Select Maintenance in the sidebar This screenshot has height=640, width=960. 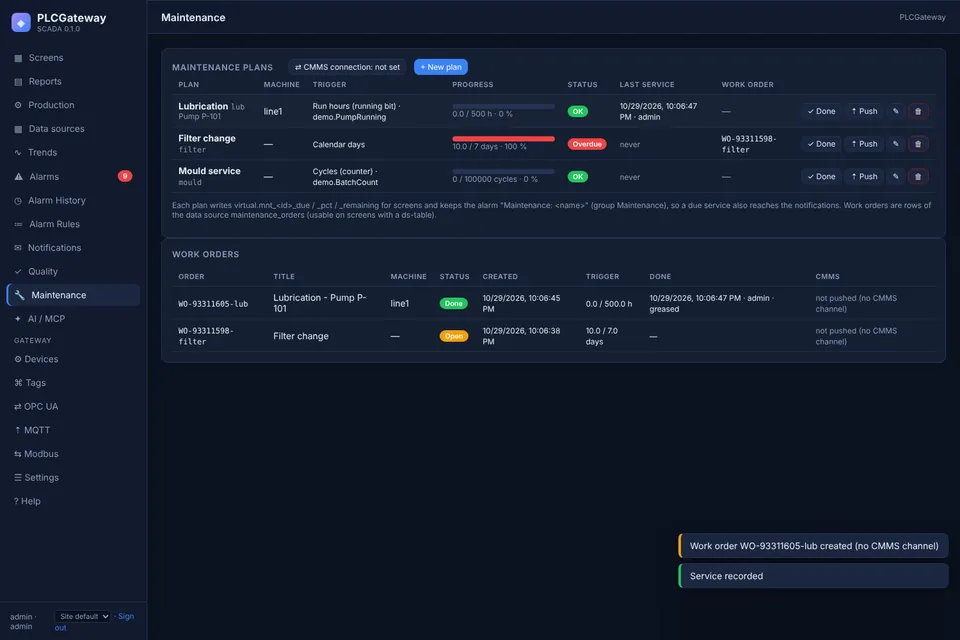pyautogui.click(x=73, y=295)
